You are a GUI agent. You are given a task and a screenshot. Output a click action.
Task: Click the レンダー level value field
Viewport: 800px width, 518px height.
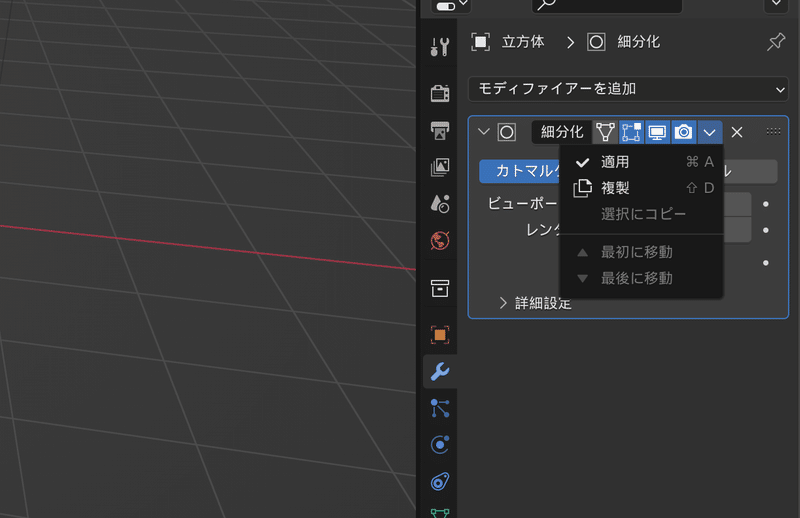point(737,230)
